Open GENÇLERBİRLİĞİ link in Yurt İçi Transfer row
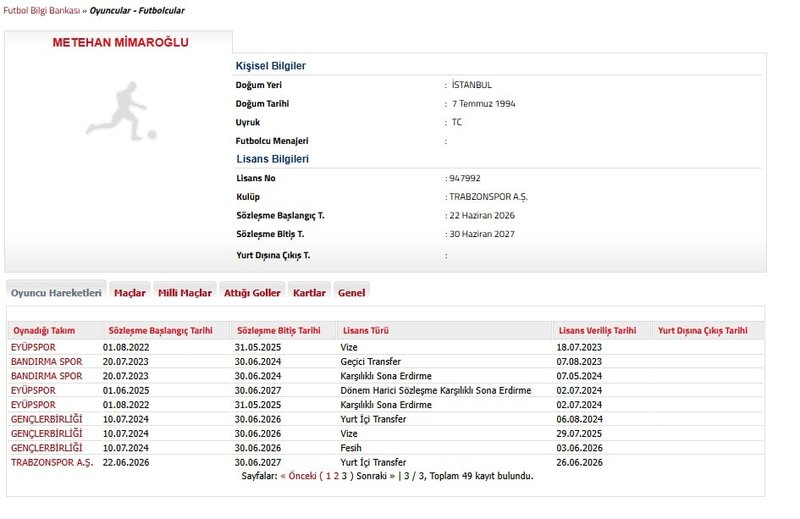The image size is (800, 519). point(46,419)
